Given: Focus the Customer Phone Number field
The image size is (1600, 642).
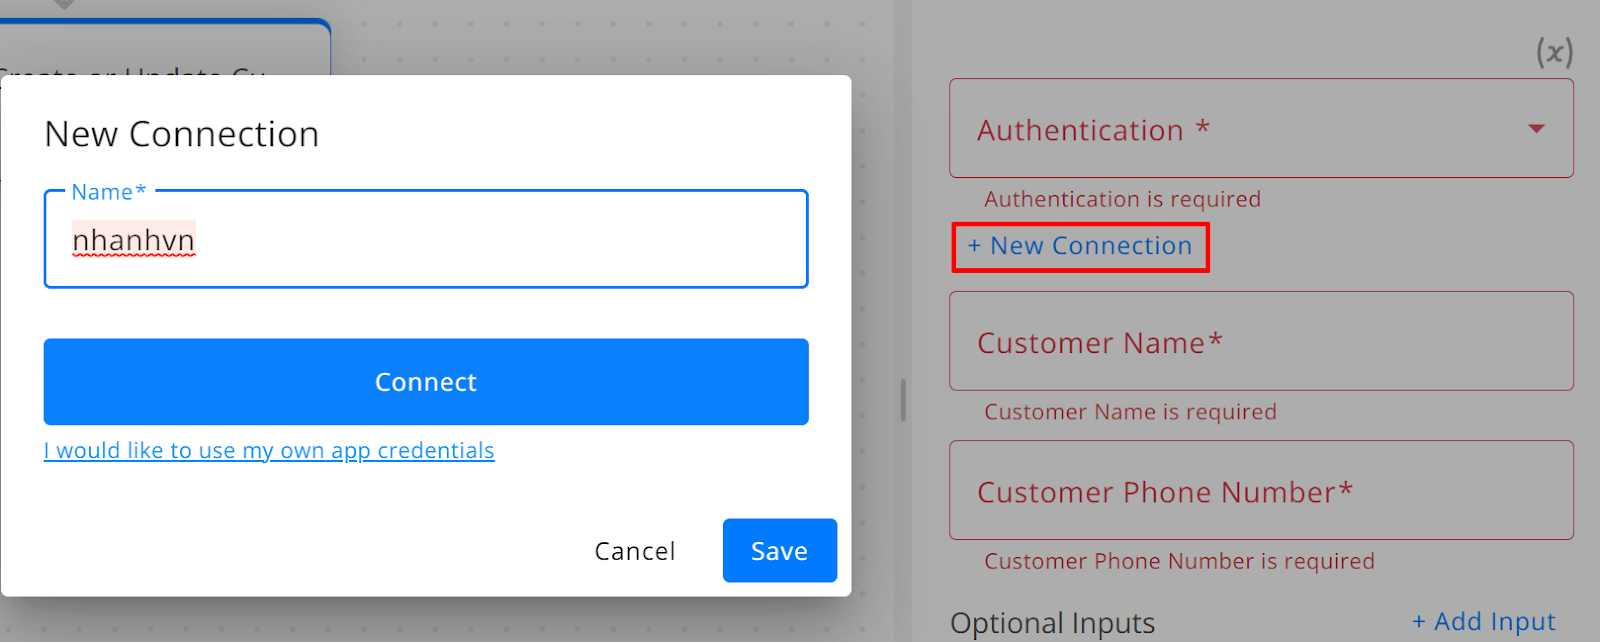Looking at the screenshot, I should (x=1261, y=490).
